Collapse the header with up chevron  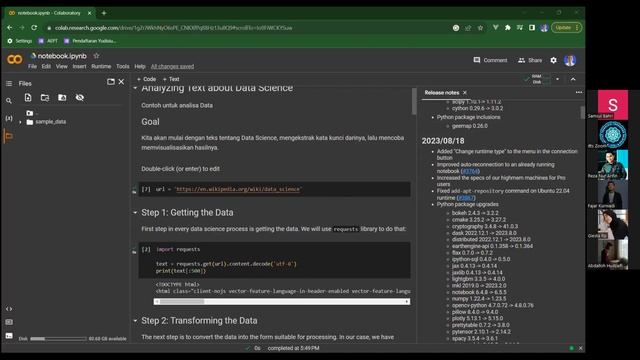[x=573, y=79]
